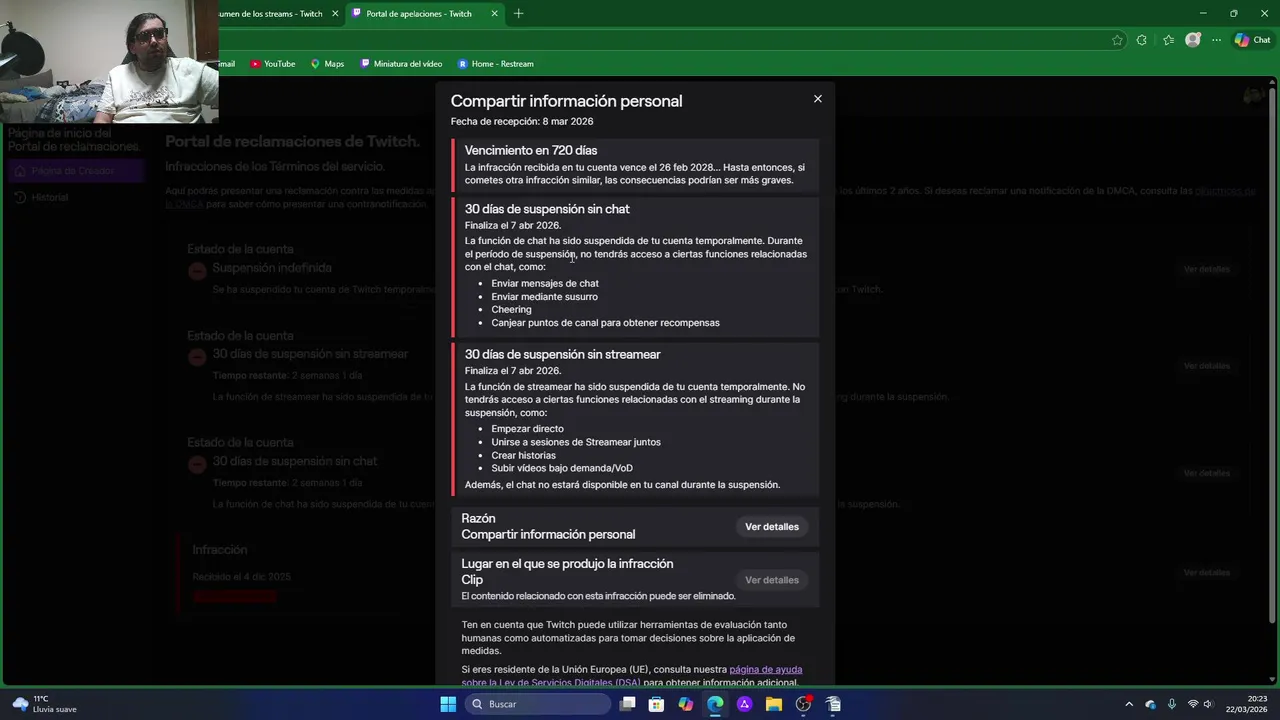Screen dimensions: 1280x720
Task: Open volume speaker tray icon
Action: point(1208,704)
